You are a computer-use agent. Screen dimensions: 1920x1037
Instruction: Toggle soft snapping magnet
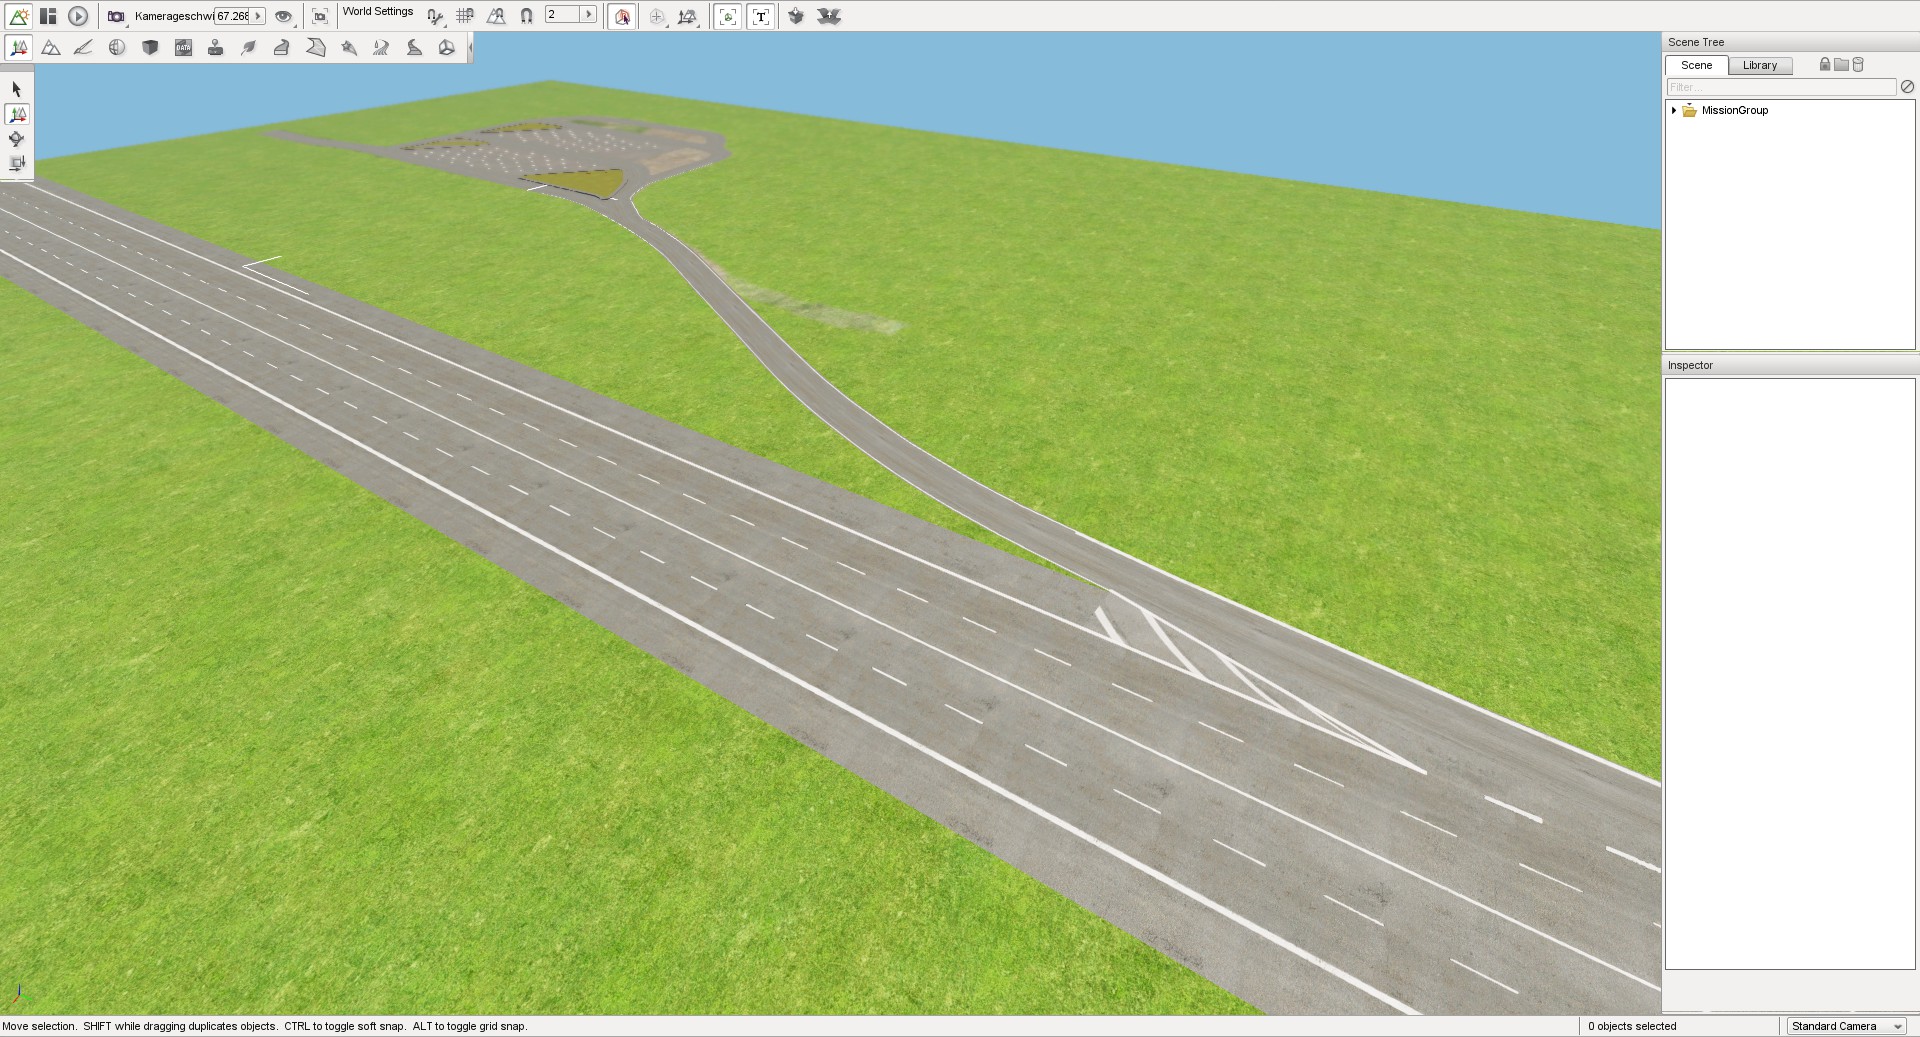point(526,16)
